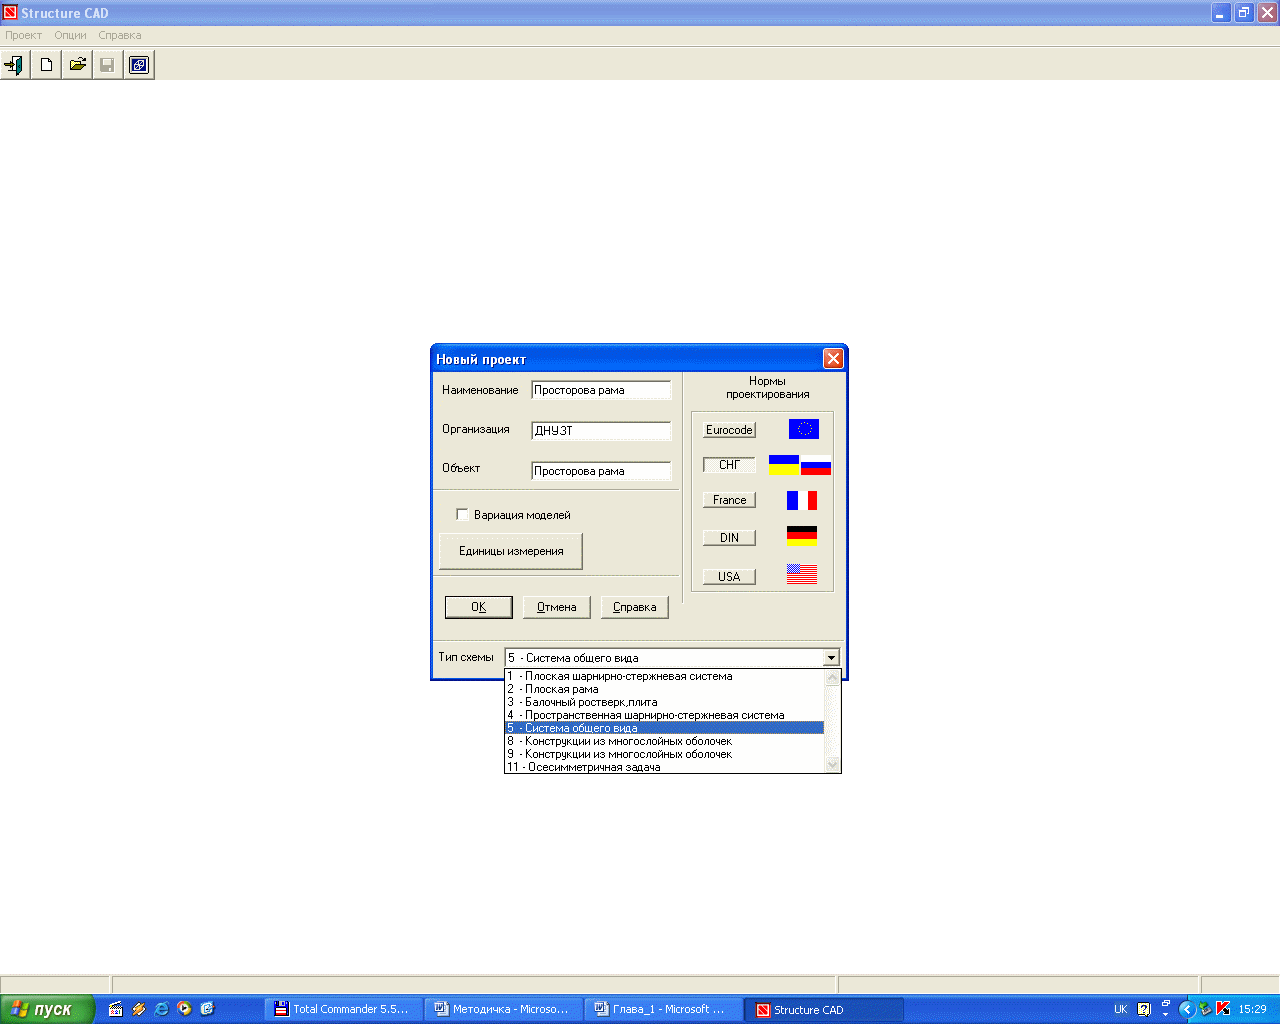Click the Russia flag icon
This screenshot has height=1024, width=1280.
[x=816, y=465]
